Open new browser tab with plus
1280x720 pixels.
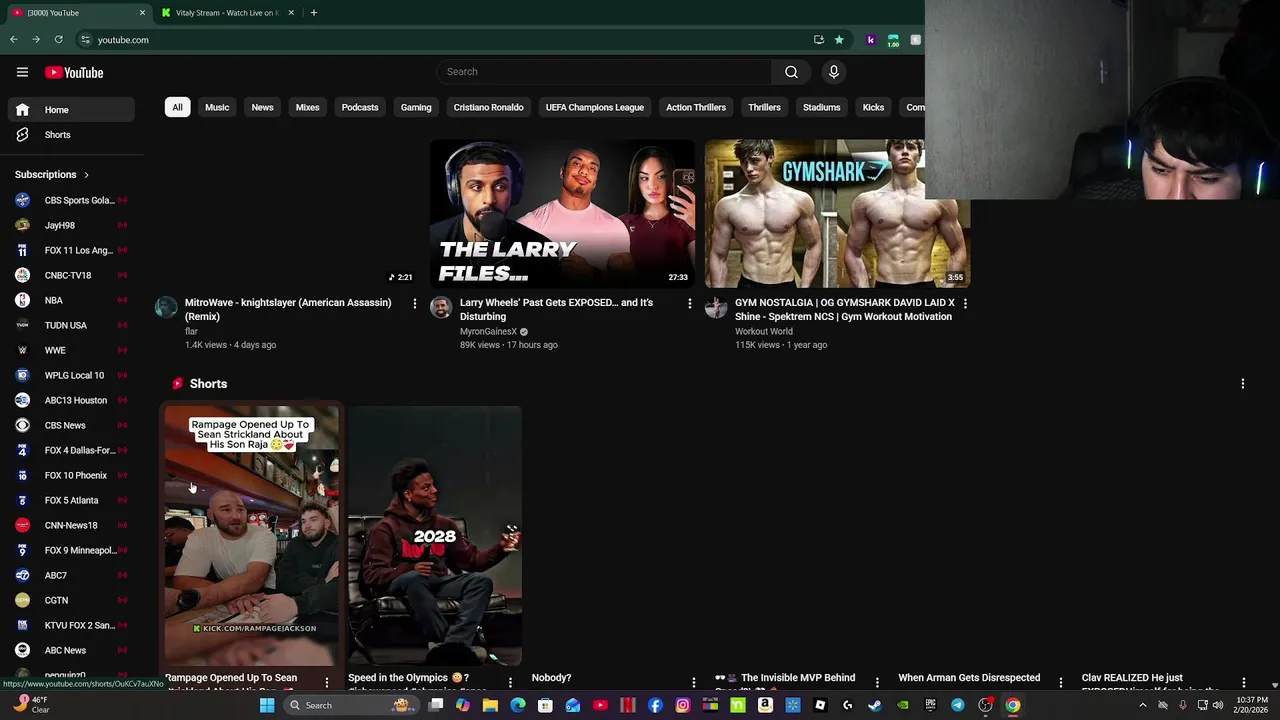pyautogui.click(x=313, y=13)
